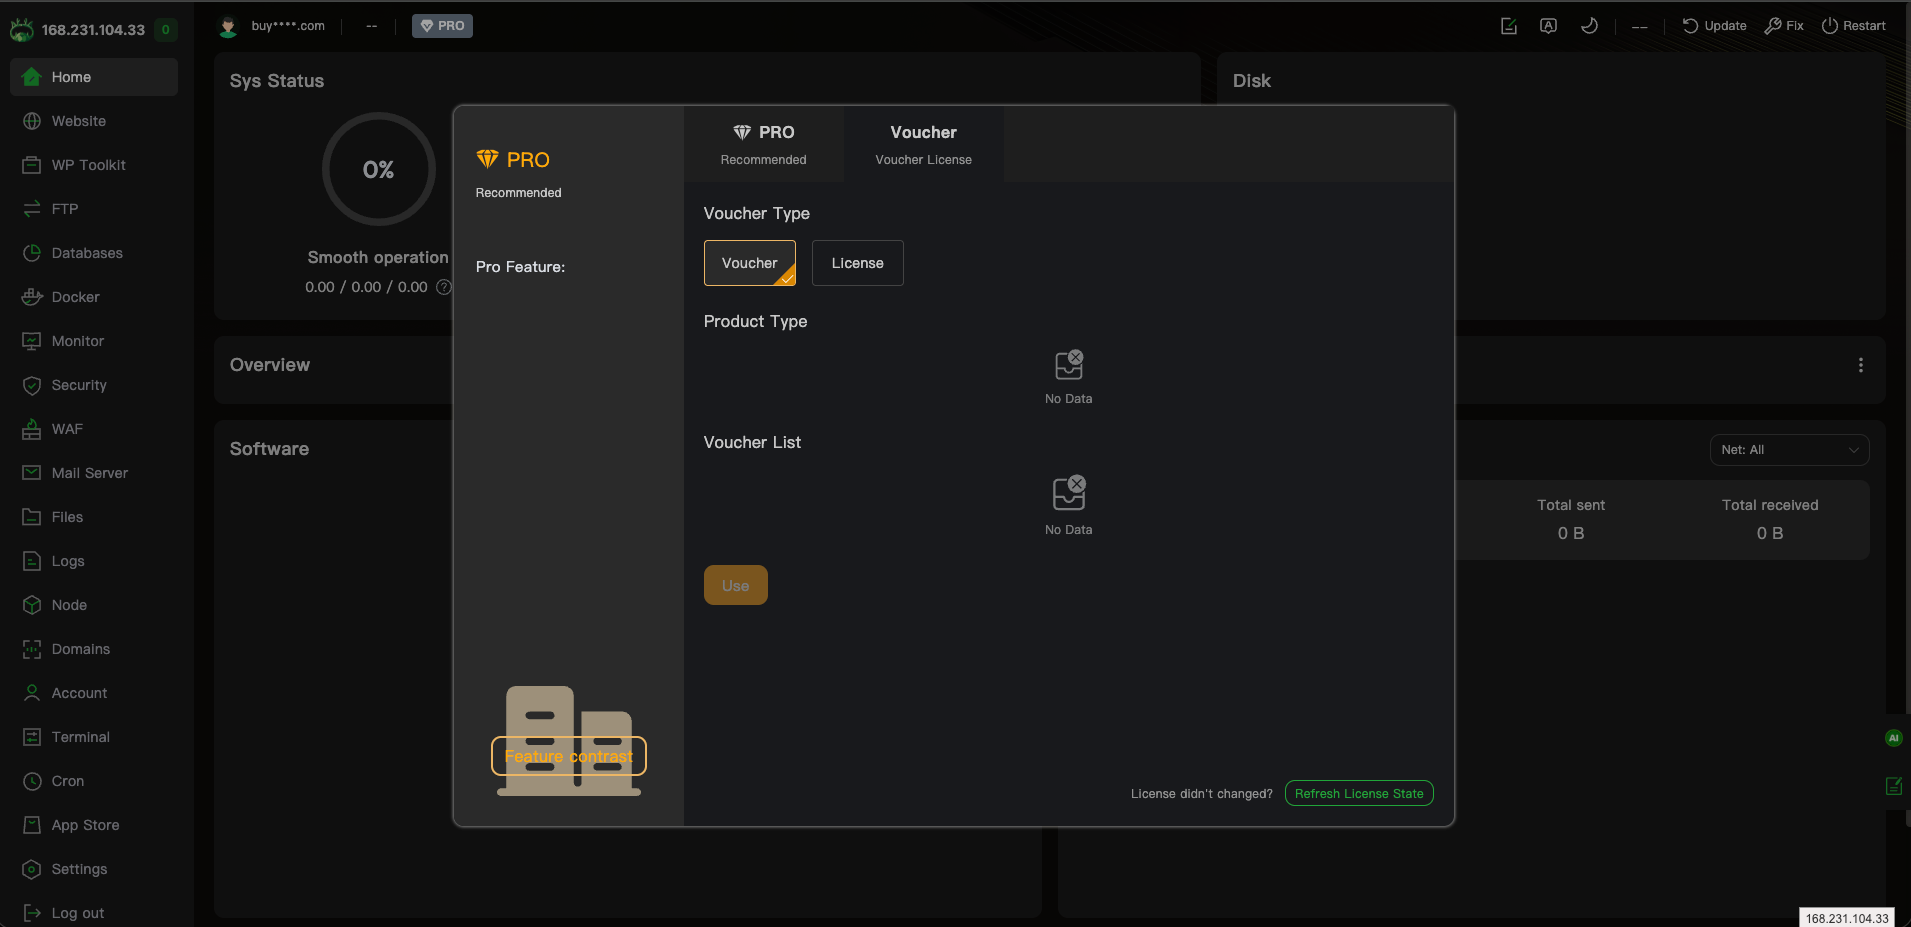This screenshot has height=927, width=1911.
Task: Open the Overview three-dot options menu
Action: (1861, 365)
